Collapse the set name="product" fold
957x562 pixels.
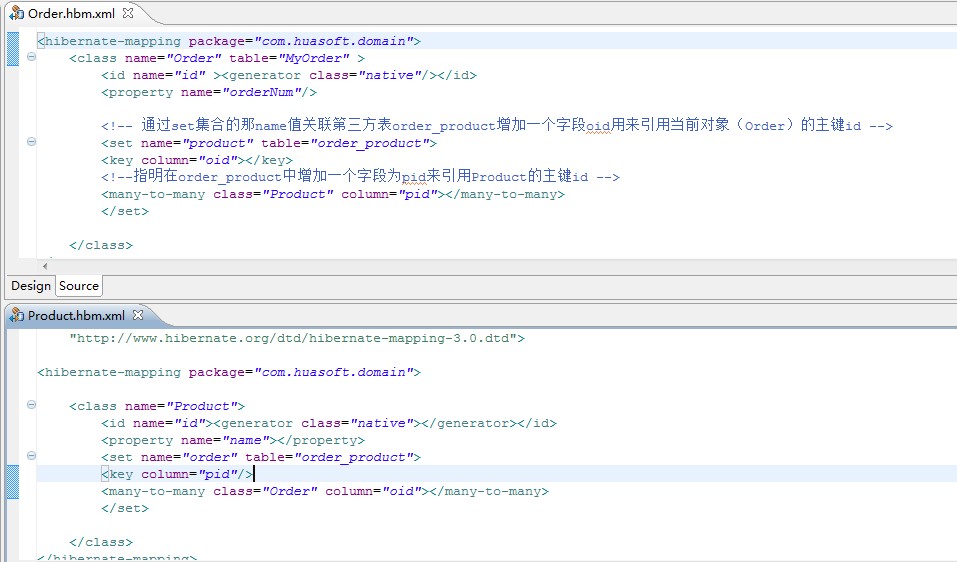pyautogui.click(x=31, y=142)
